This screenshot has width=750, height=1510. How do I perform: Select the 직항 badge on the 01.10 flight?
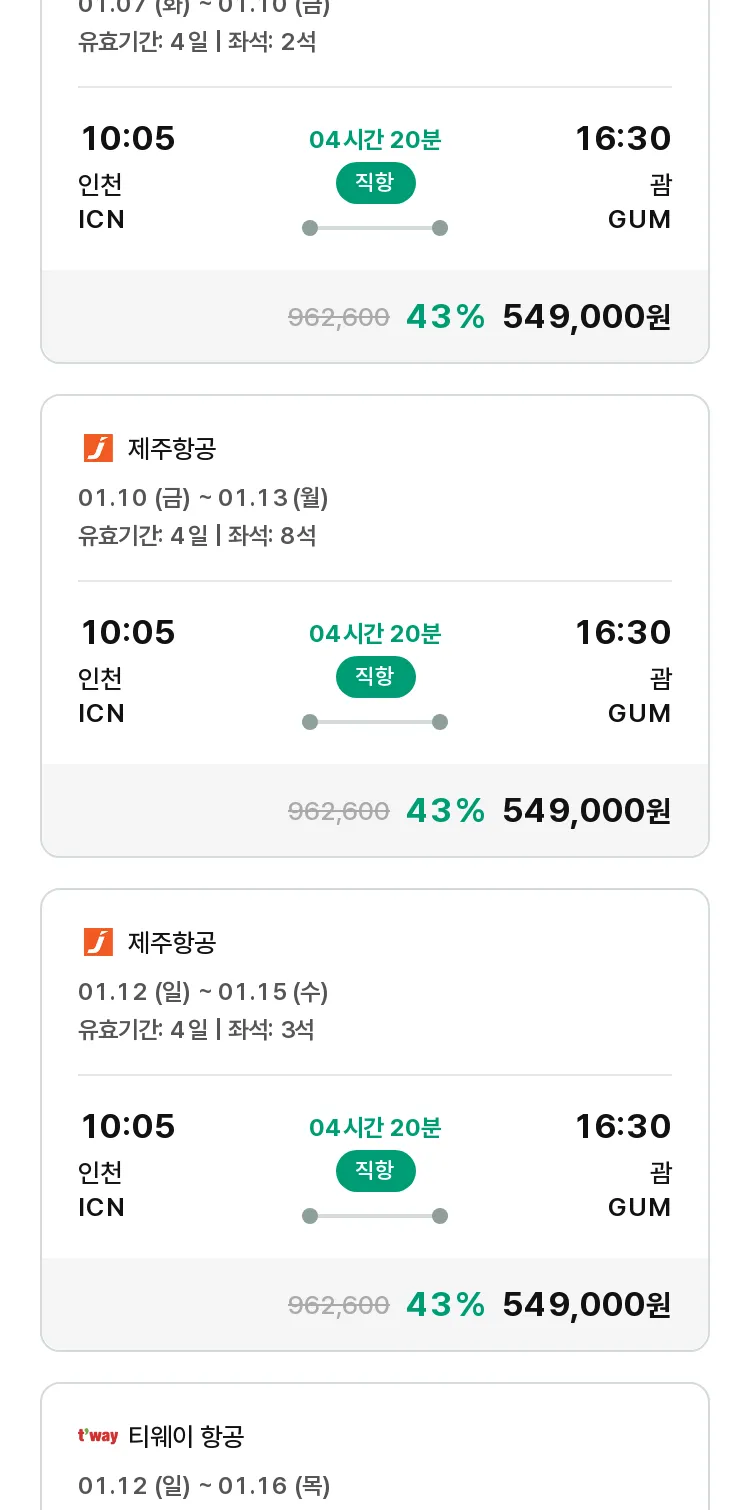coord(375,677)
